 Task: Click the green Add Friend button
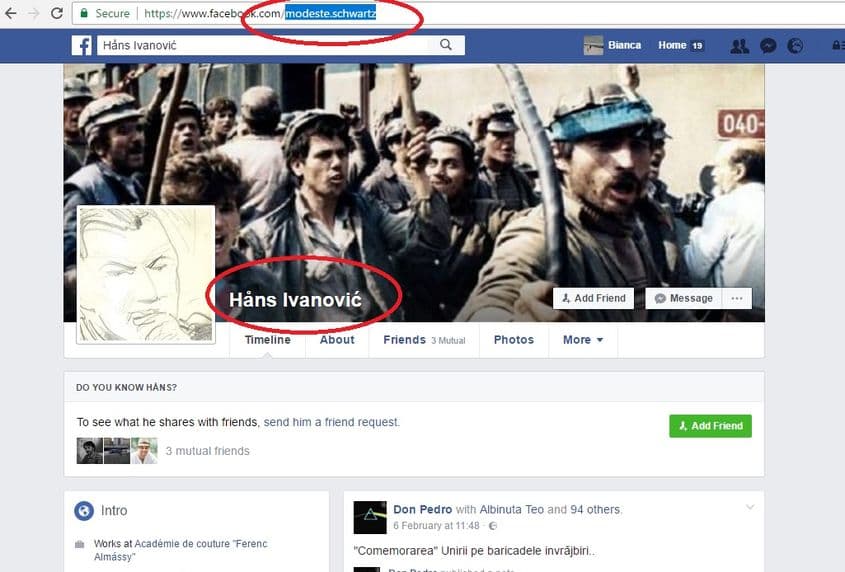pyautogui.click(x=710, y=426)
